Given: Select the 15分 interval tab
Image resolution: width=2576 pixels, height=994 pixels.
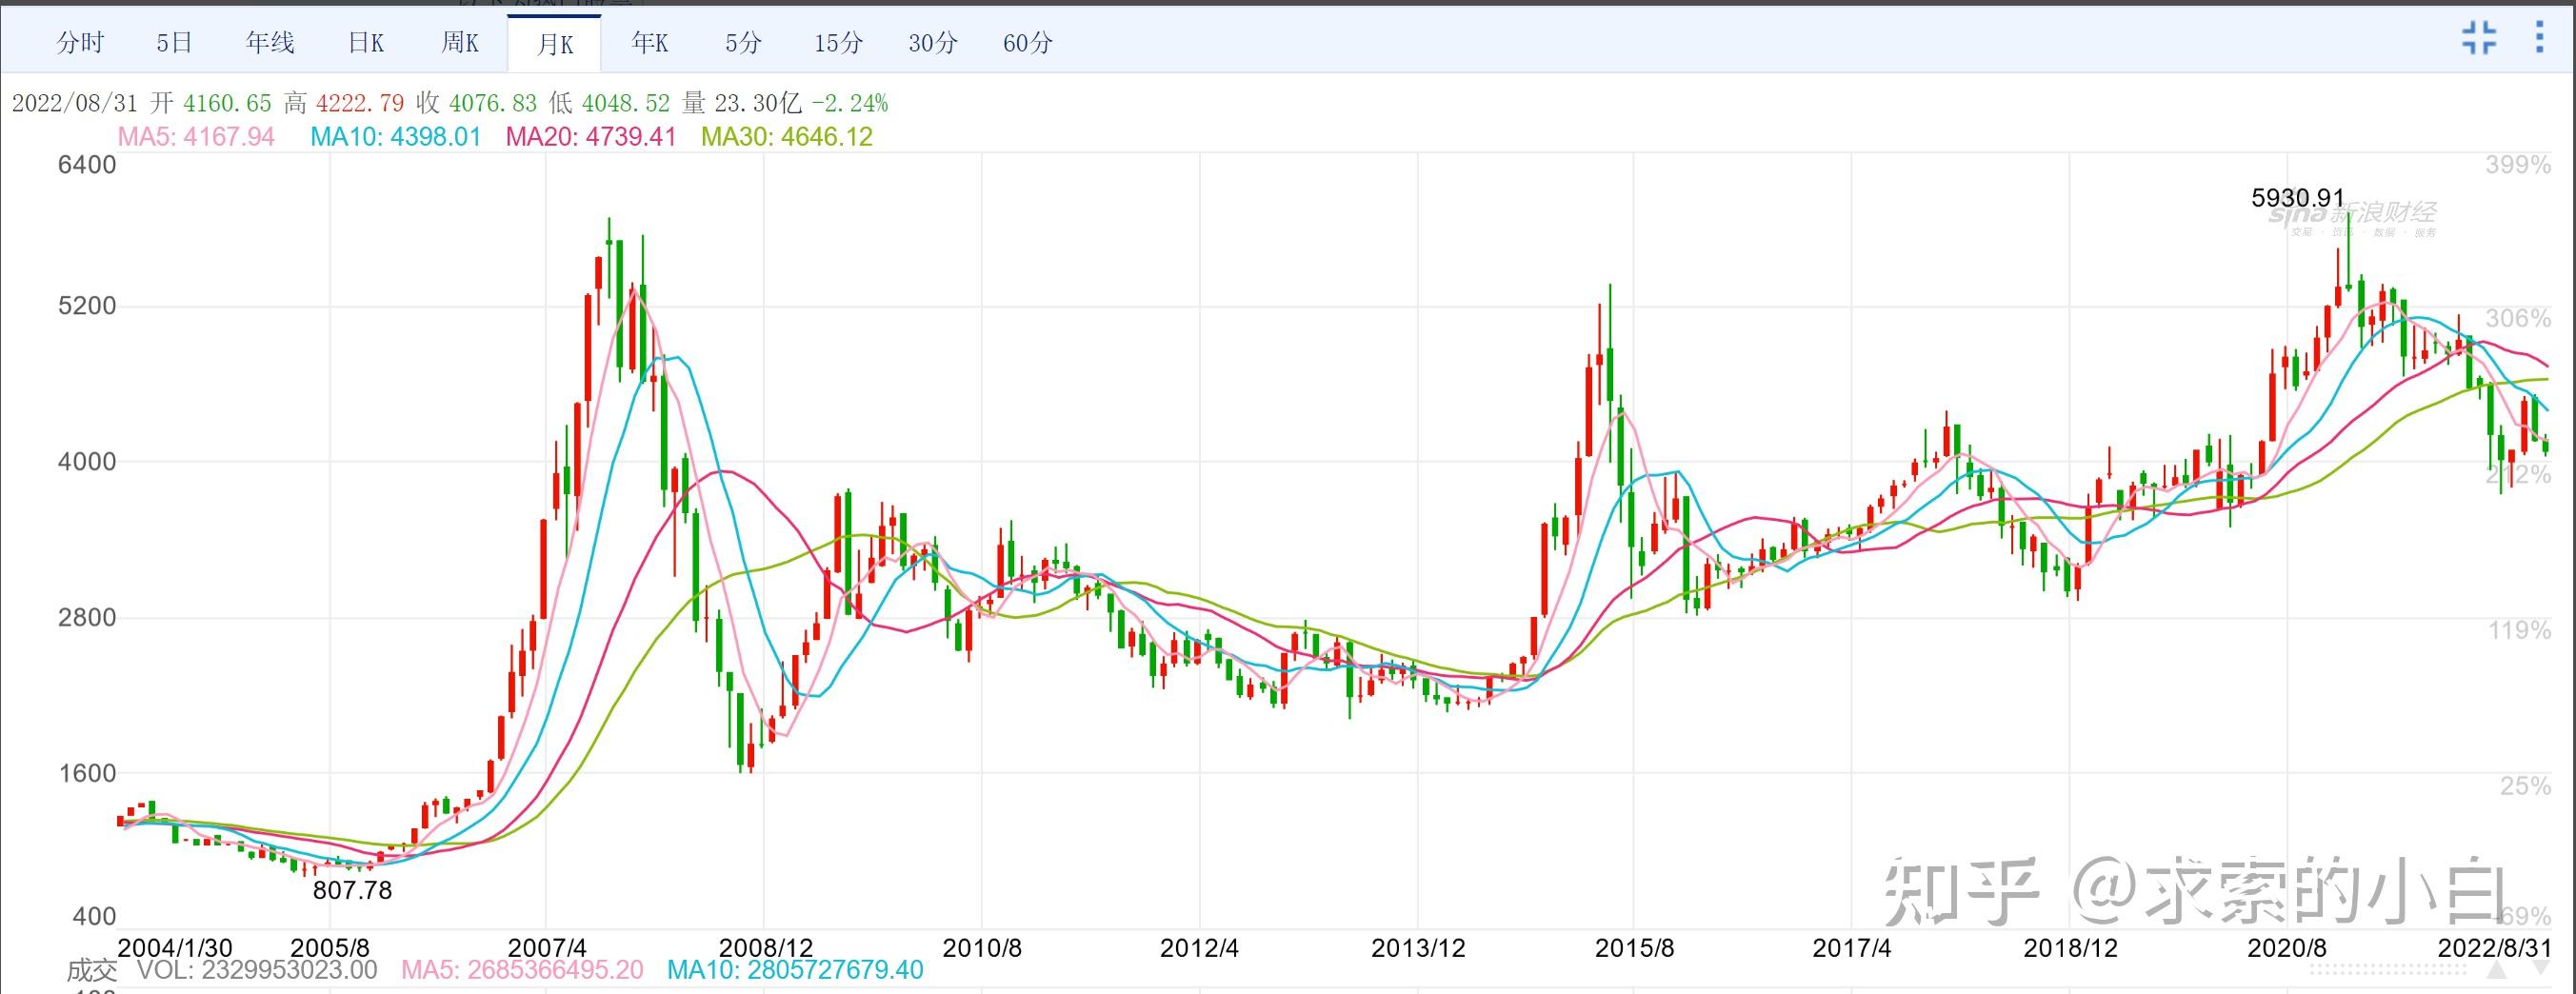Looking at the screenshot, I should click(838, 43).
